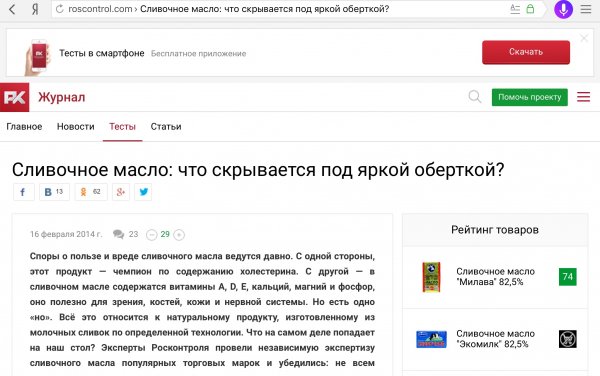The image size is (600, 376).
Task: Share the article on Odnoklassniki
Action: pyautogui.click(x=91, y=192)
